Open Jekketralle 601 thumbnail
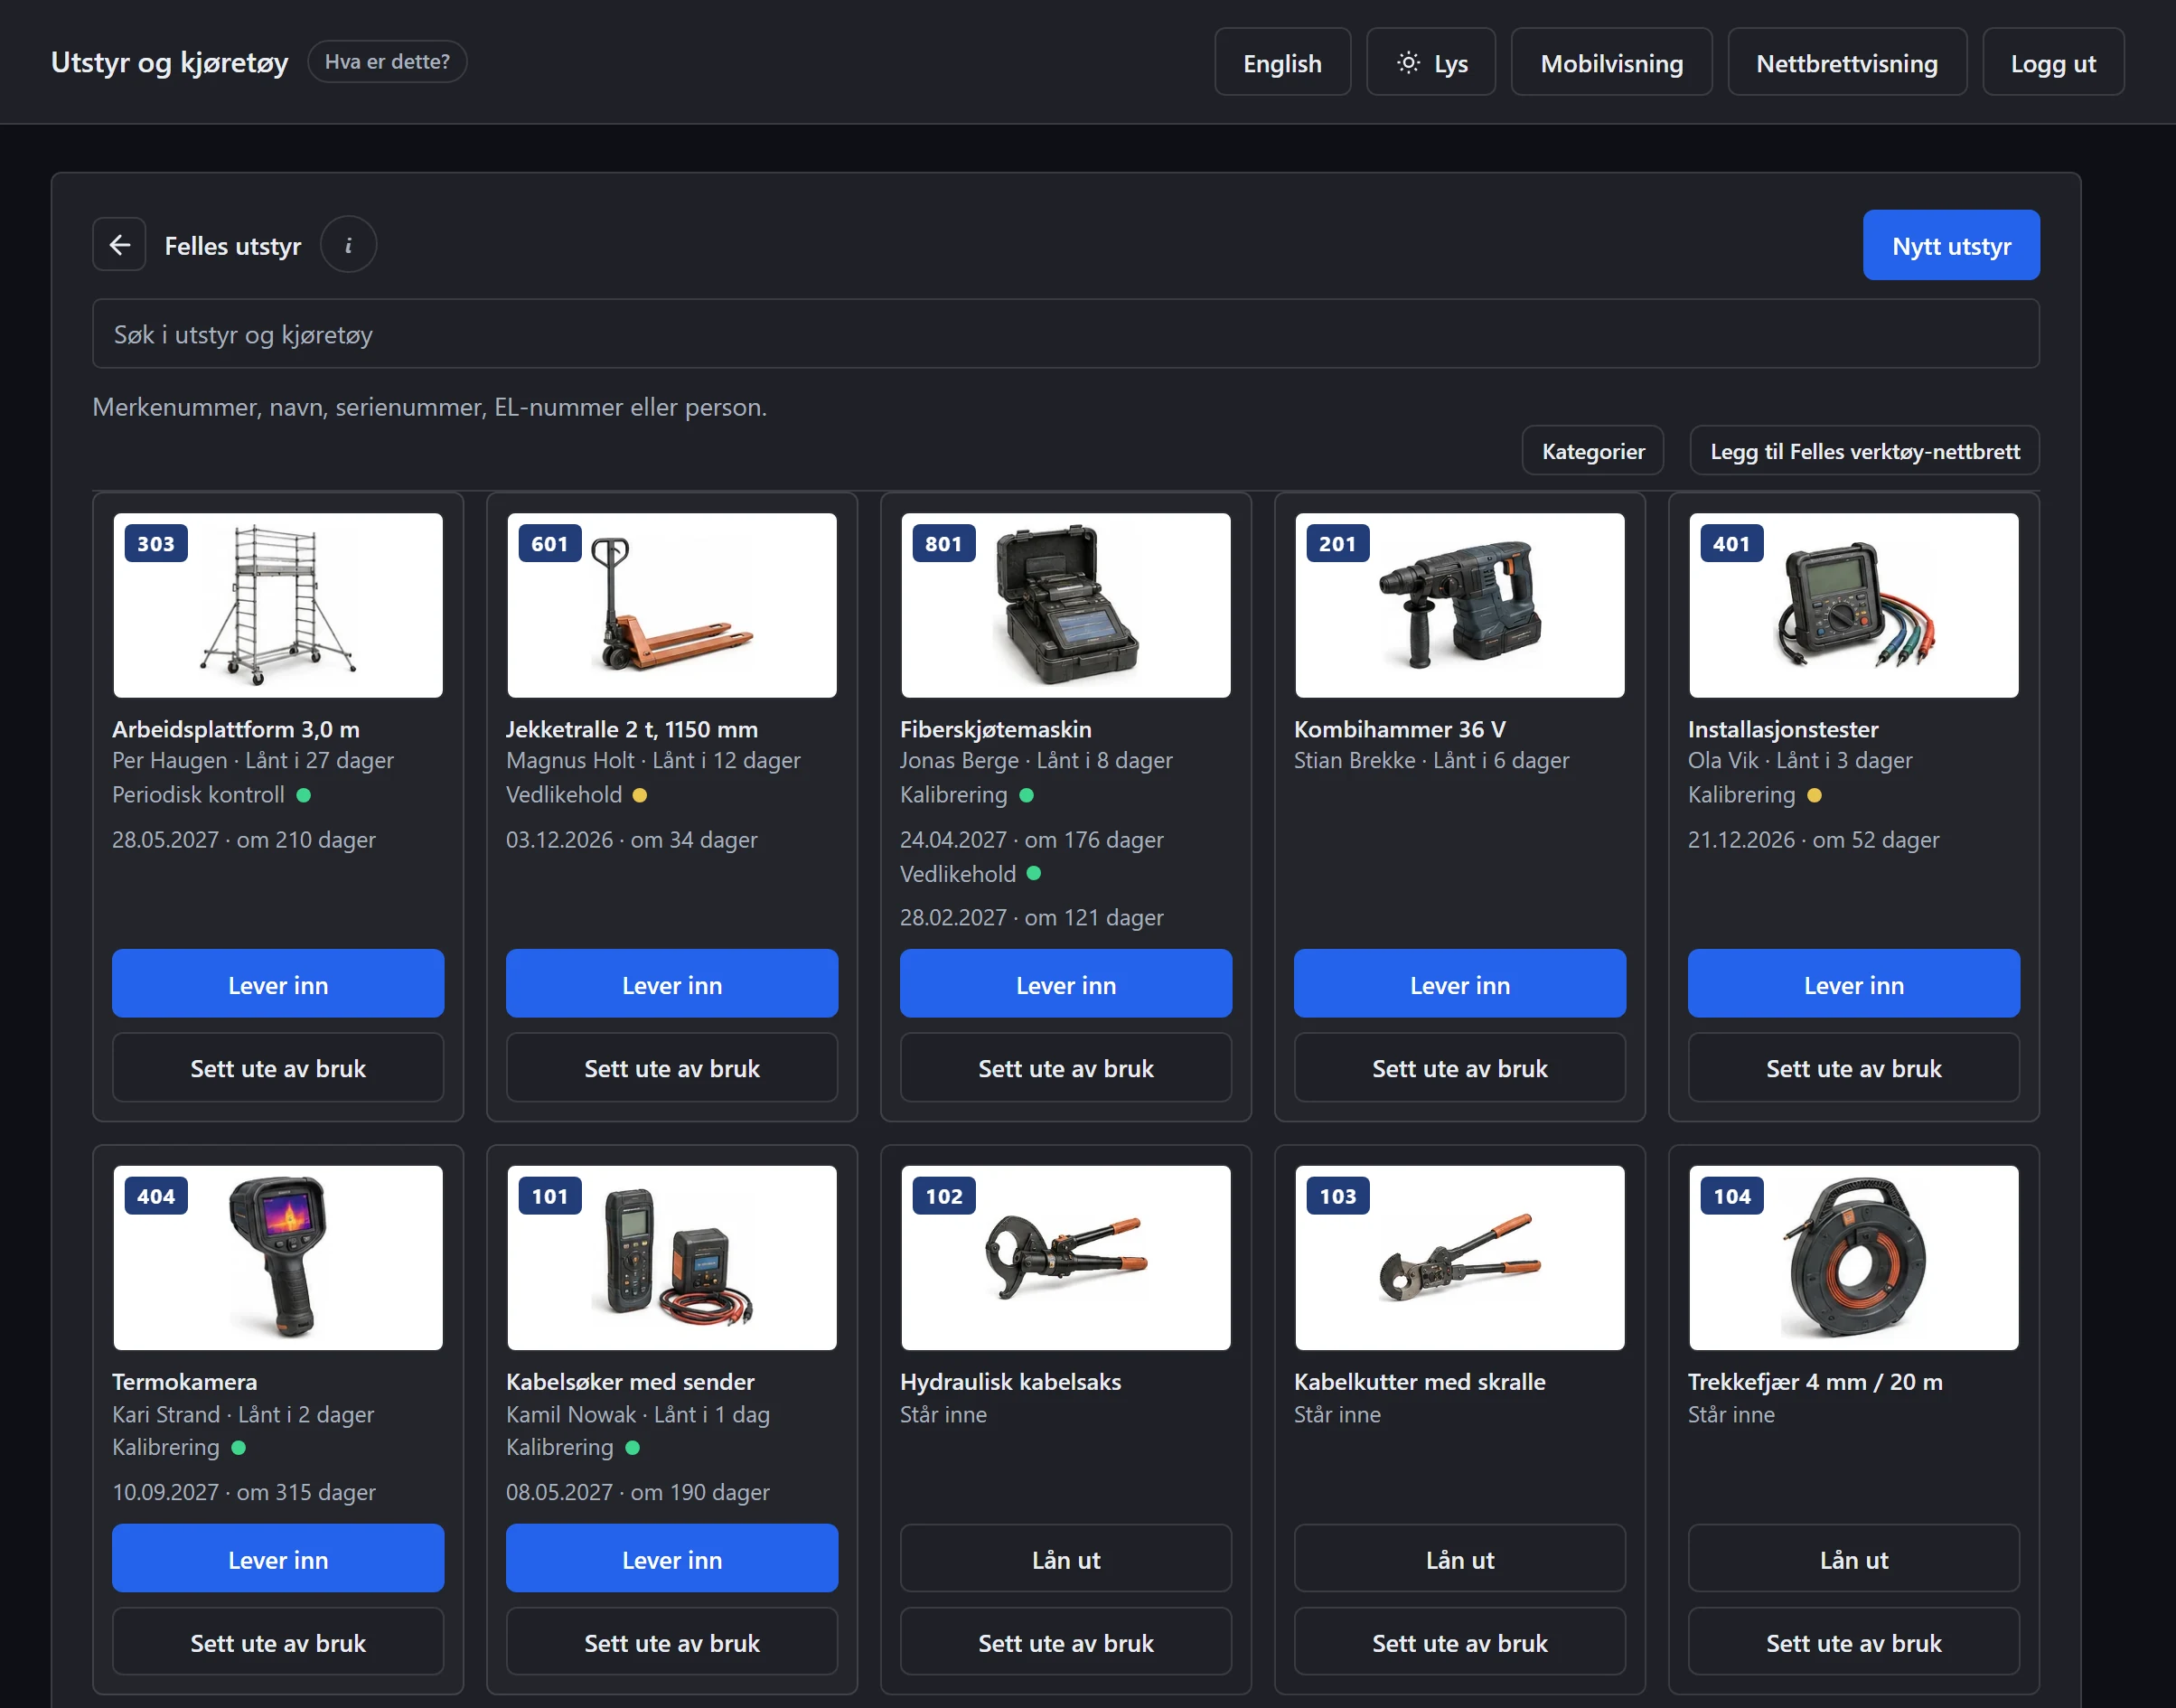The image size is (2176, 1708). [672, 606]
